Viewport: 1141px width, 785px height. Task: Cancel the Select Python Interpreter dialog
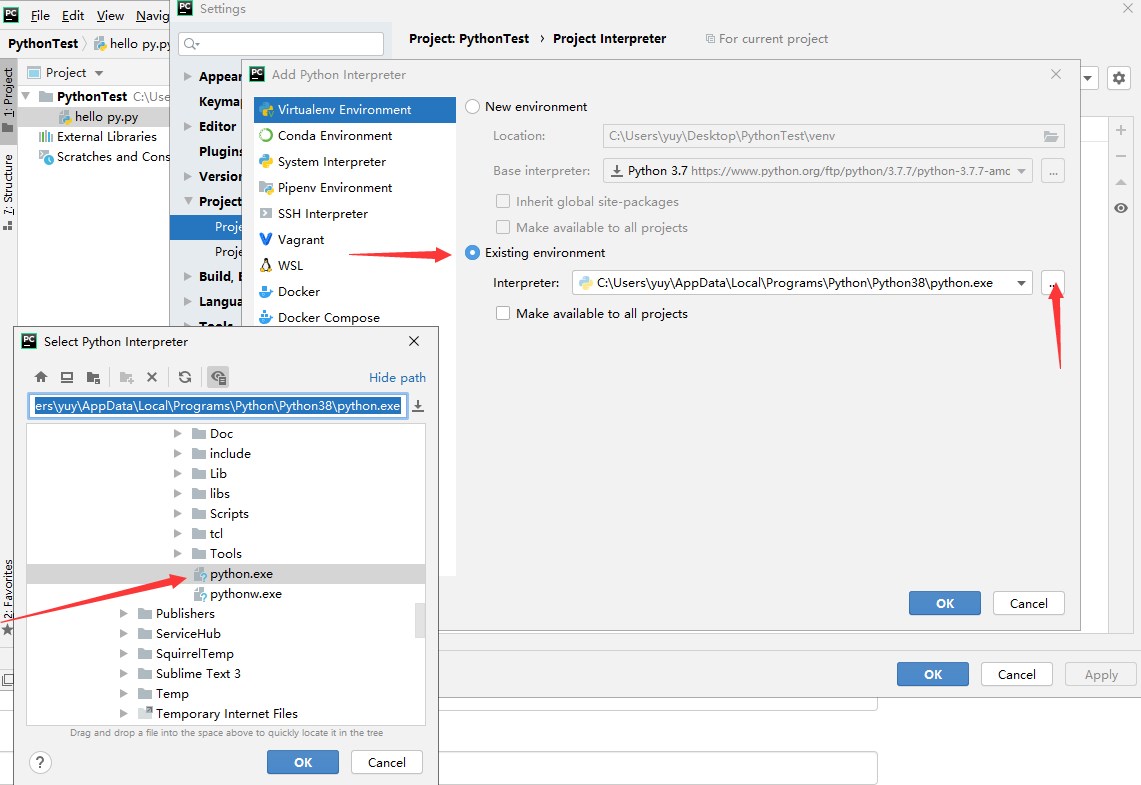click(x=386, y=762)
